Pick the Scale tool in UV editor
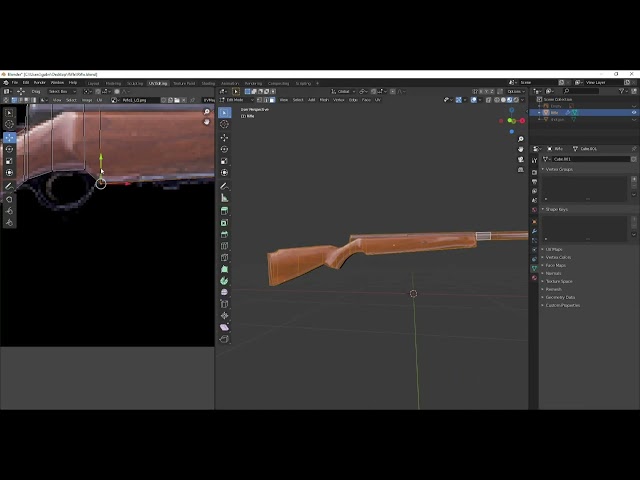The width and height of the screenshot is (640, 480). [x=9, y=161]
